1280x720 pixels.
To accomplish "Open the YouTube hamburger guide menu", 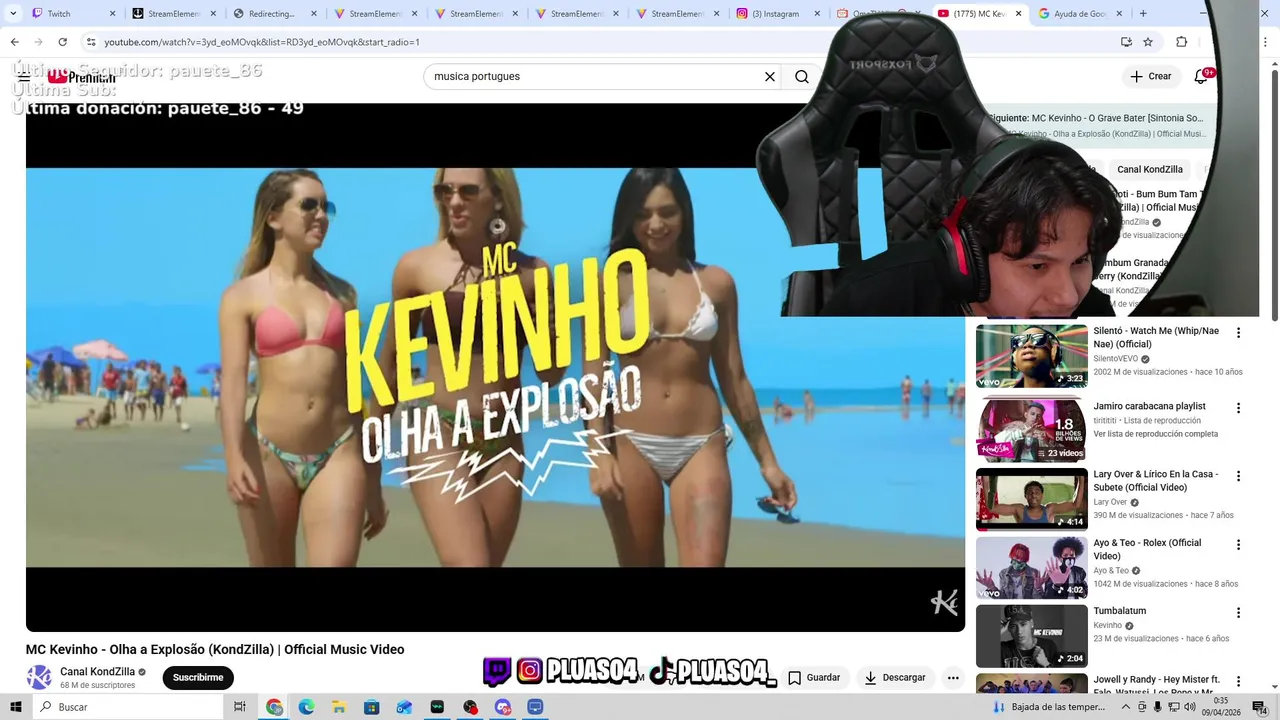I will (x=23, y=76).
